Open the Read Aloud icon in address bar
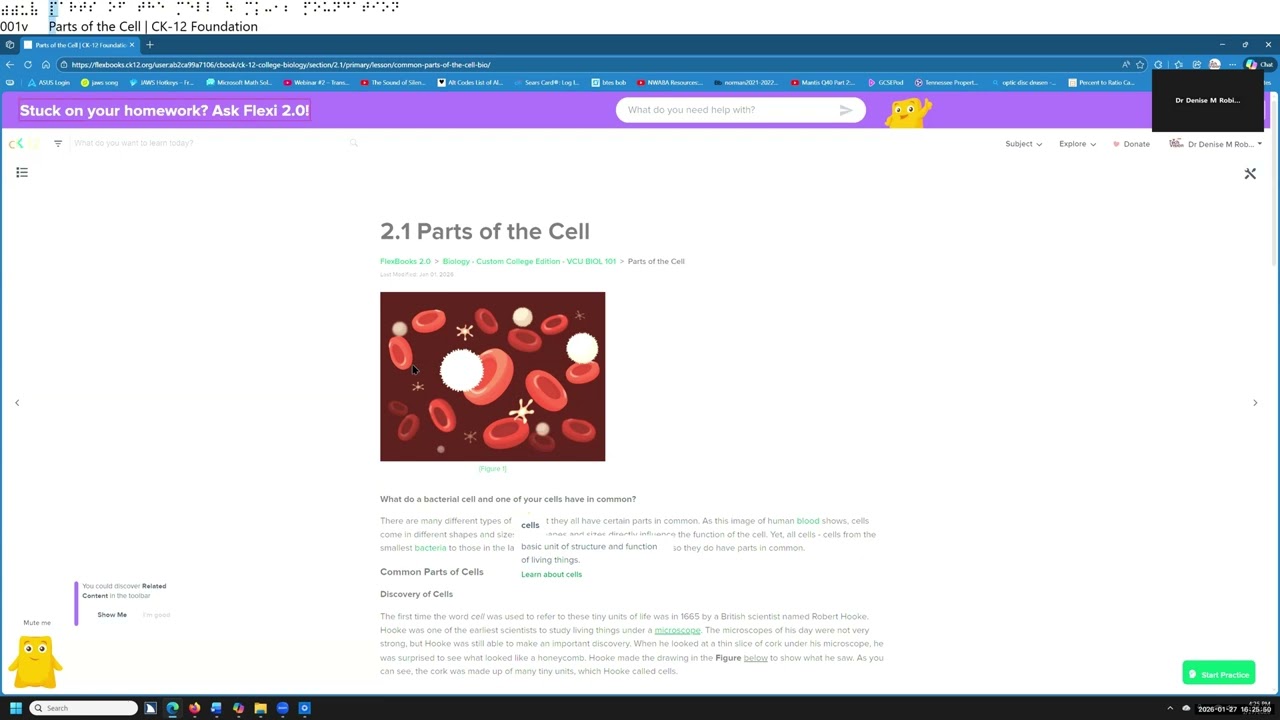 (1126, 64)
